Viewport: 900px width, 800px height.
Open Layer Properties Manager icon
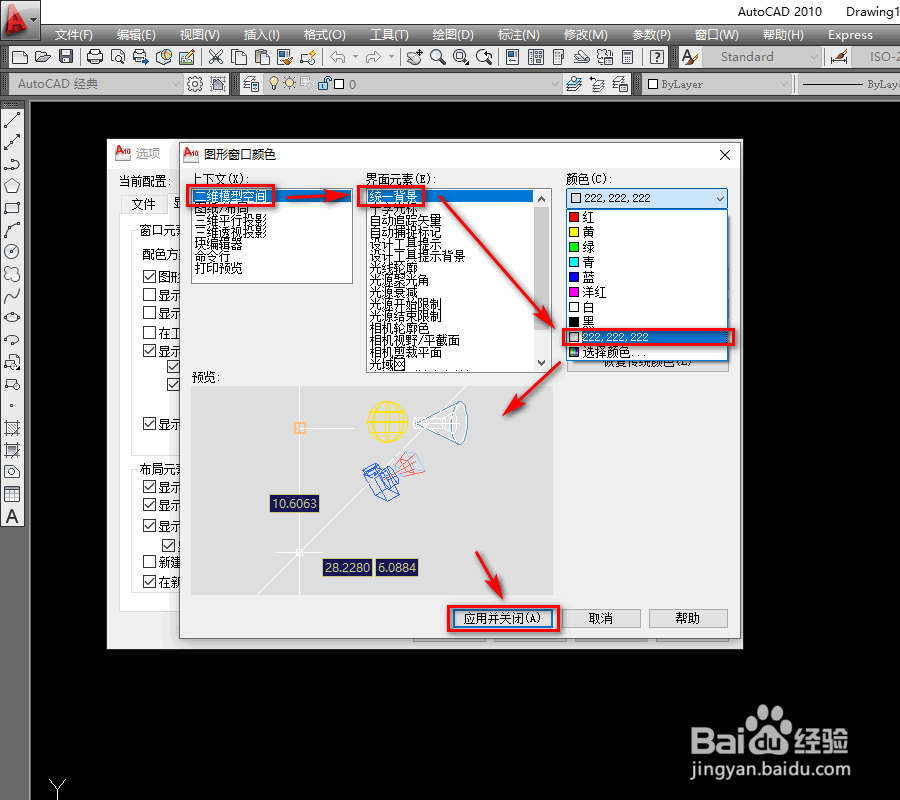pyautogui.click(x=251, y=84)
